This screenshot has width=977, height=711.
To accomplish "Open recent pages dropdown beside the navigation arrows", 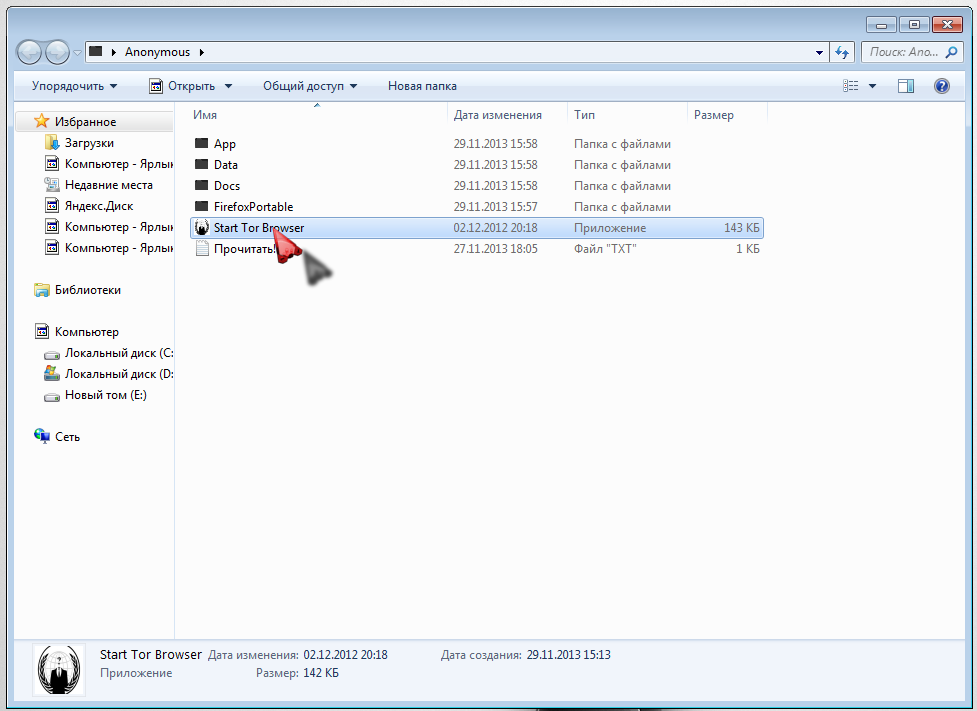I will point(77,53).
